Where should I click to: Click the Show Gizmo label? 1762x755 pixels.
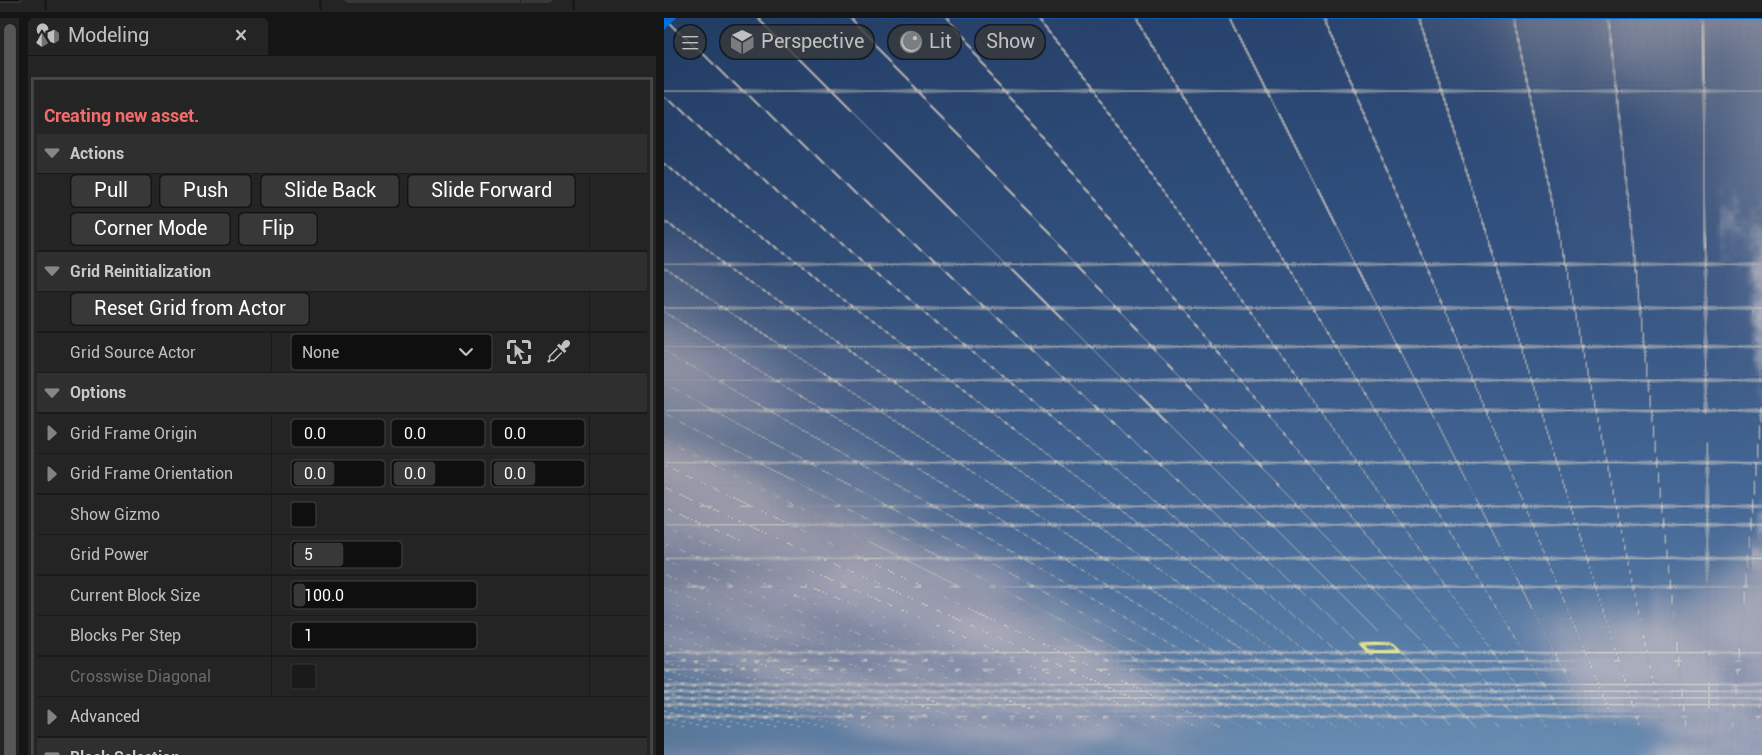coord(115,514)
